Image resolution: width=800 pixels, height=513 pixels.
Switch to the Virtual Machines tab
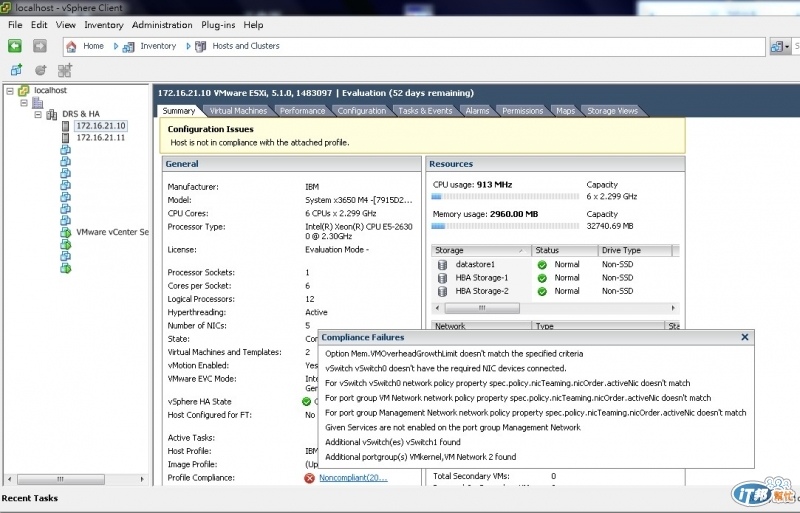coord(238,111)
